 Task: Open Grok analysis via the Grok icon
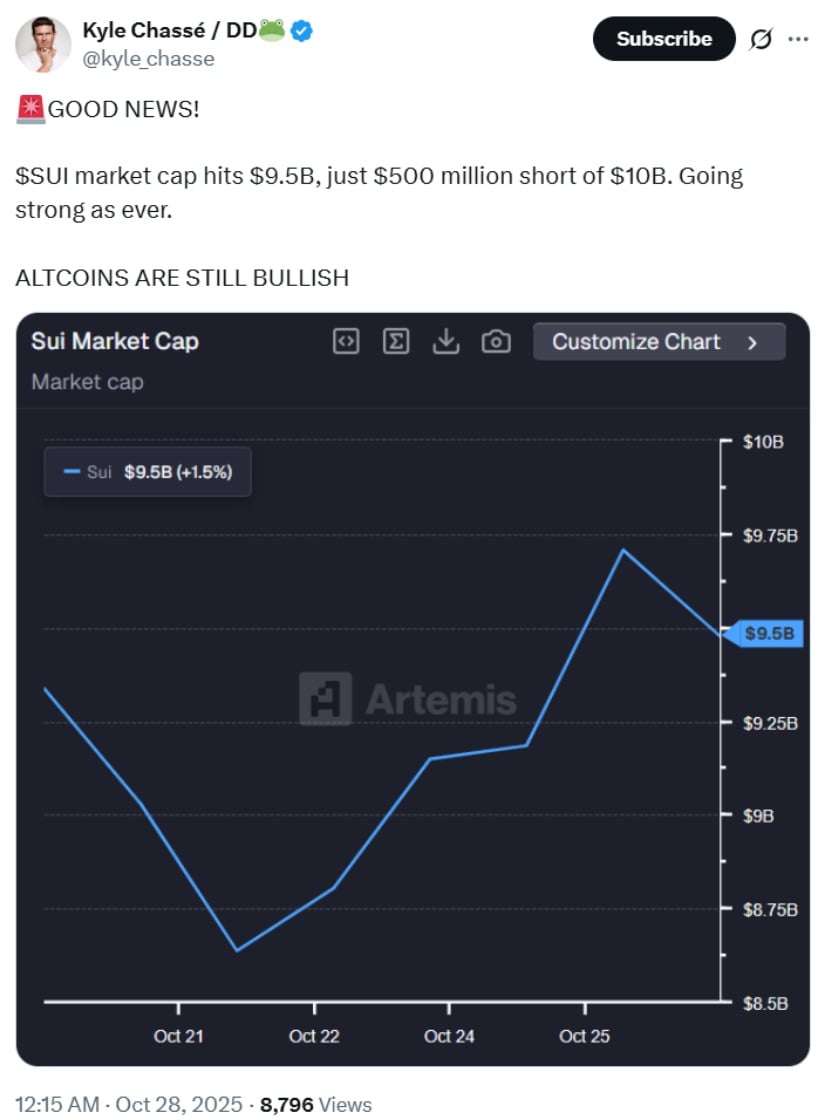pyautogui.click(x=761, y=39)
